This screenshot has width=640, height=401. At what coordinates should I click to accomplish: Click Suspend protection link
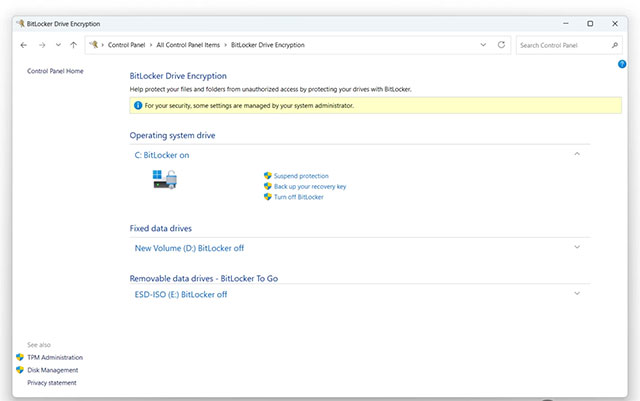301,176
